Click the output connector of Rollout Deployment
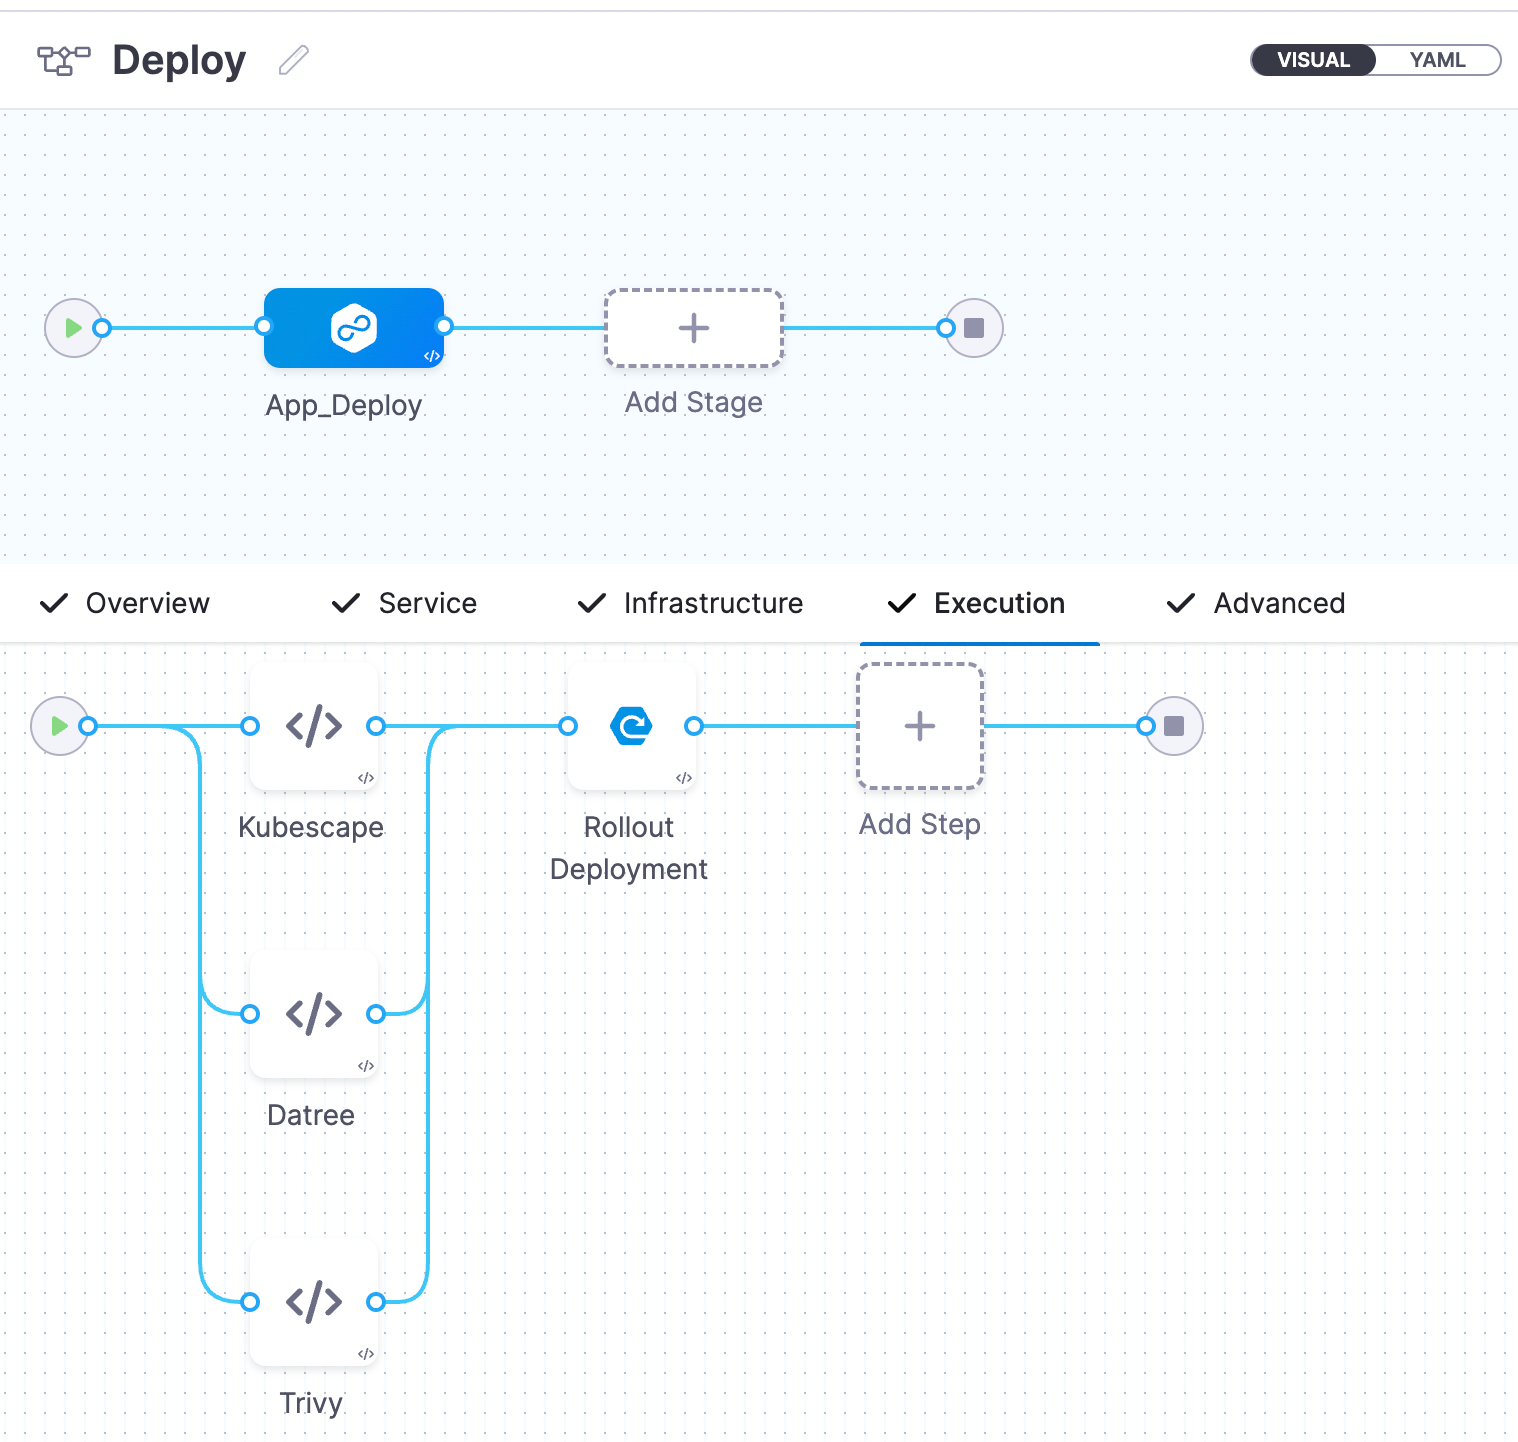The width and height of the screenshot is (1518, 1442). pyautogui.click(x=694, y=726)
